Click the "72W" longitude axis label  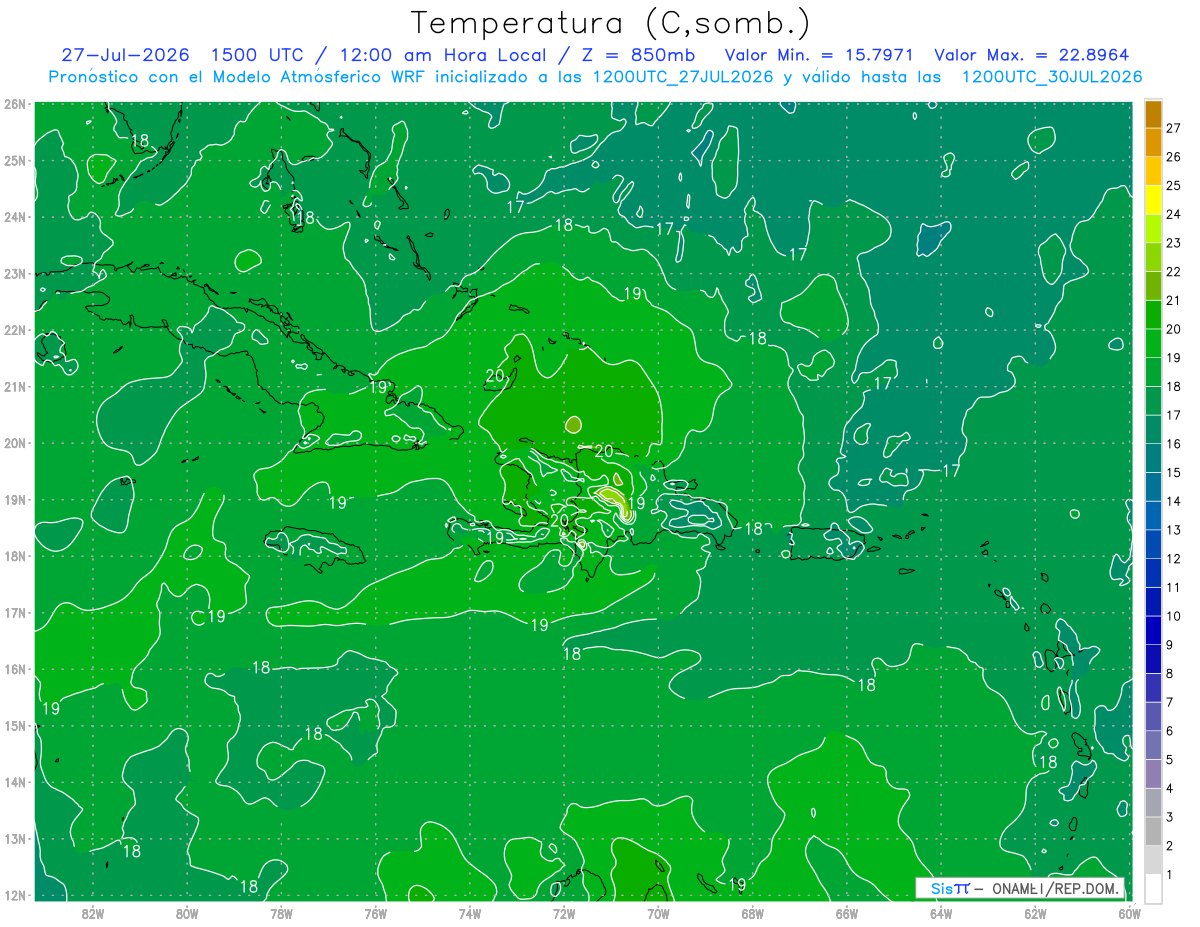click(x=564, y=913)
